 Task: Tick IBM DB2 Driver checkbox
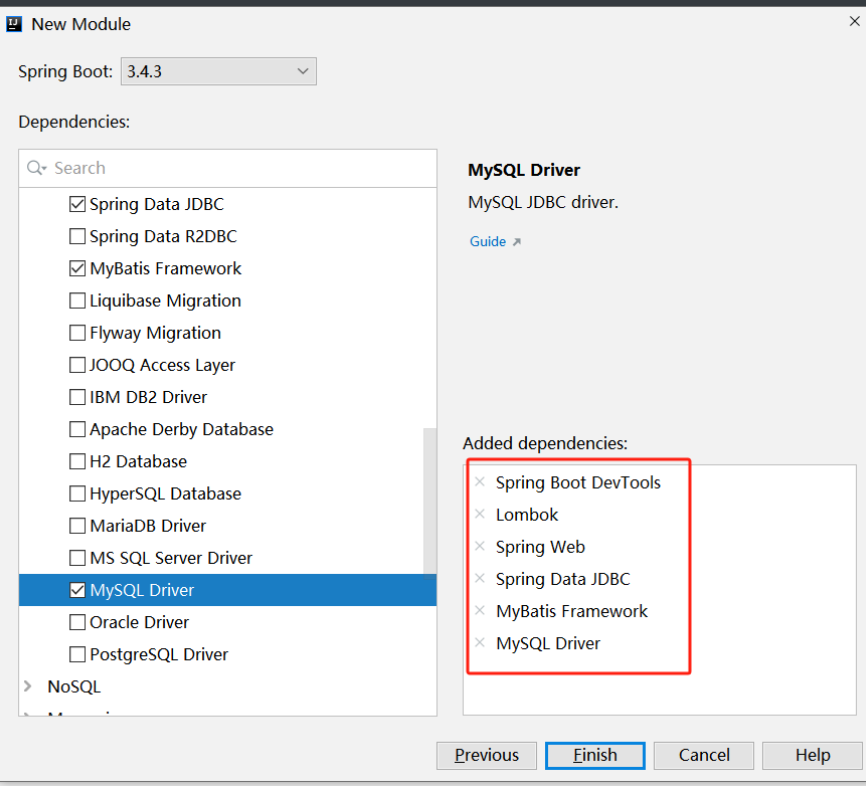(77, 397)
